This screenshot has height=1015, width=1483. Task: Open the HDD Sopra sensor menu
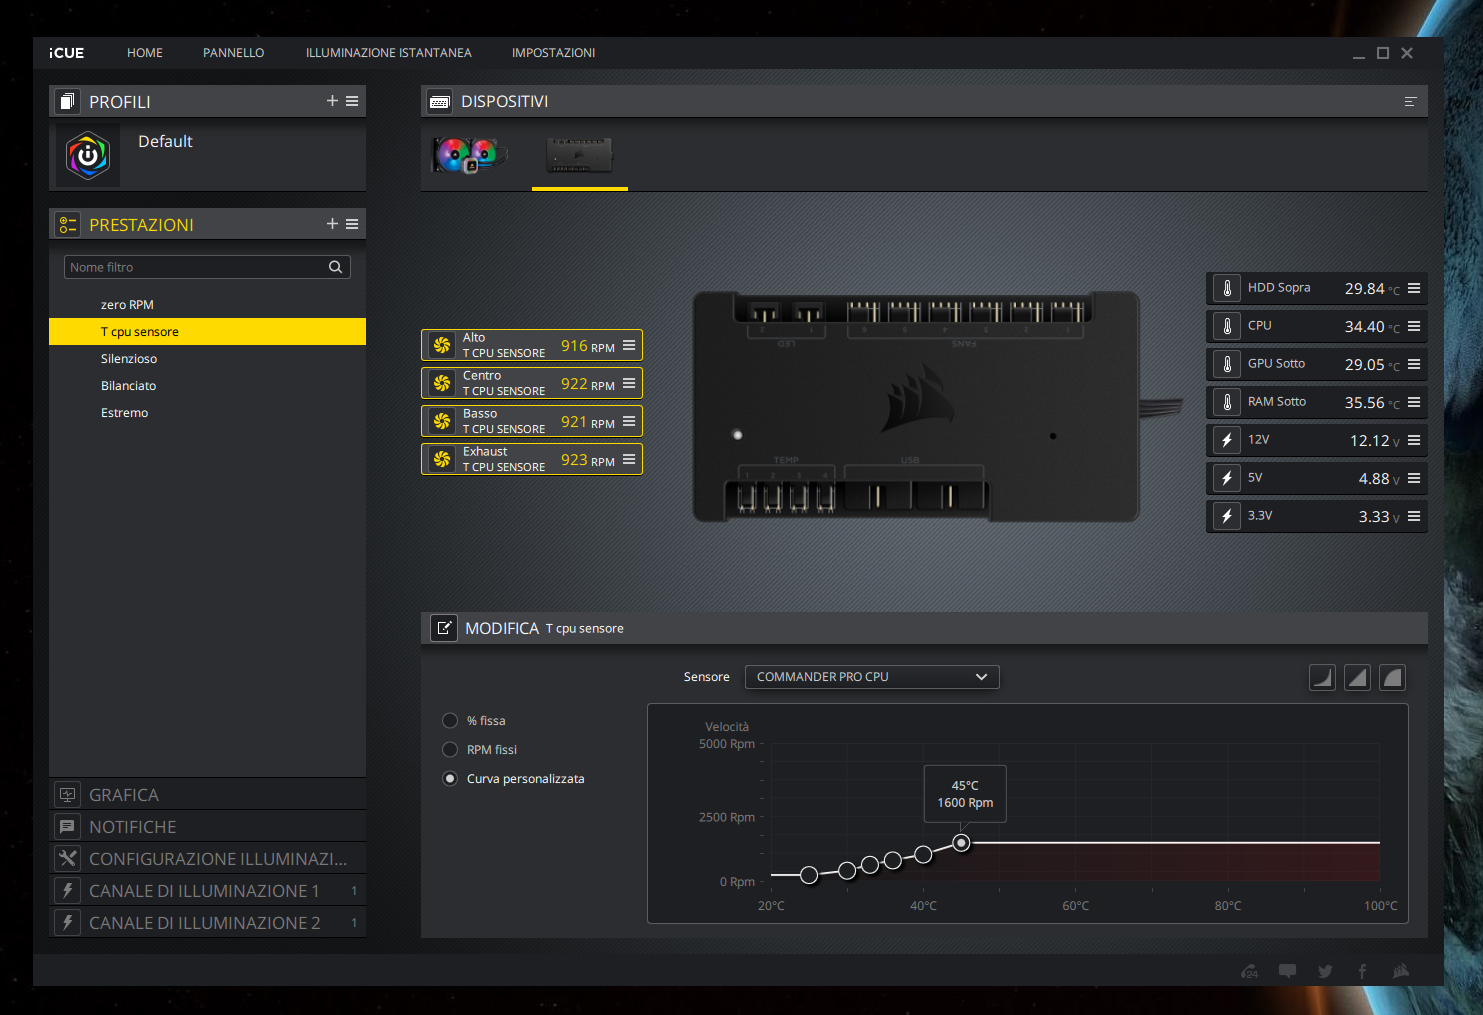[x=1414, y=288]
